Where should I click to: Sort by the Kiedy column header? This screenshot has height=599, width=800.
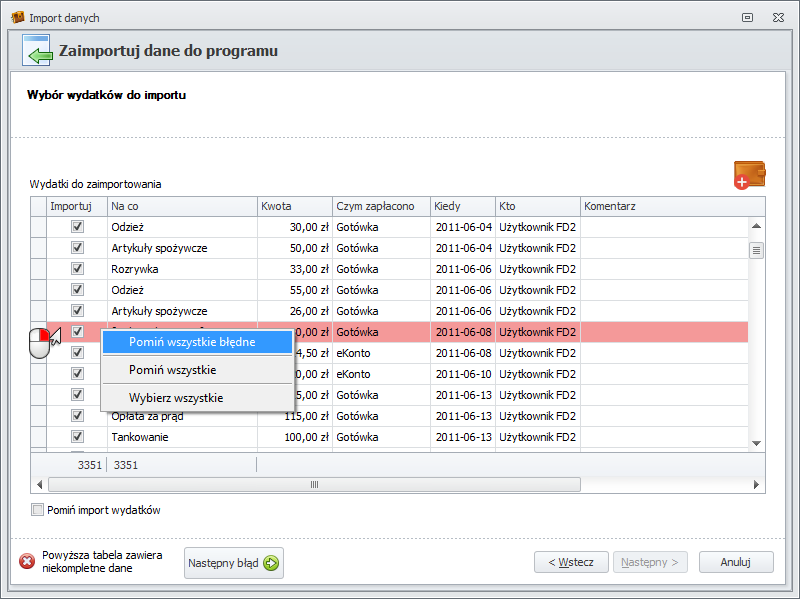click(462, 206)
